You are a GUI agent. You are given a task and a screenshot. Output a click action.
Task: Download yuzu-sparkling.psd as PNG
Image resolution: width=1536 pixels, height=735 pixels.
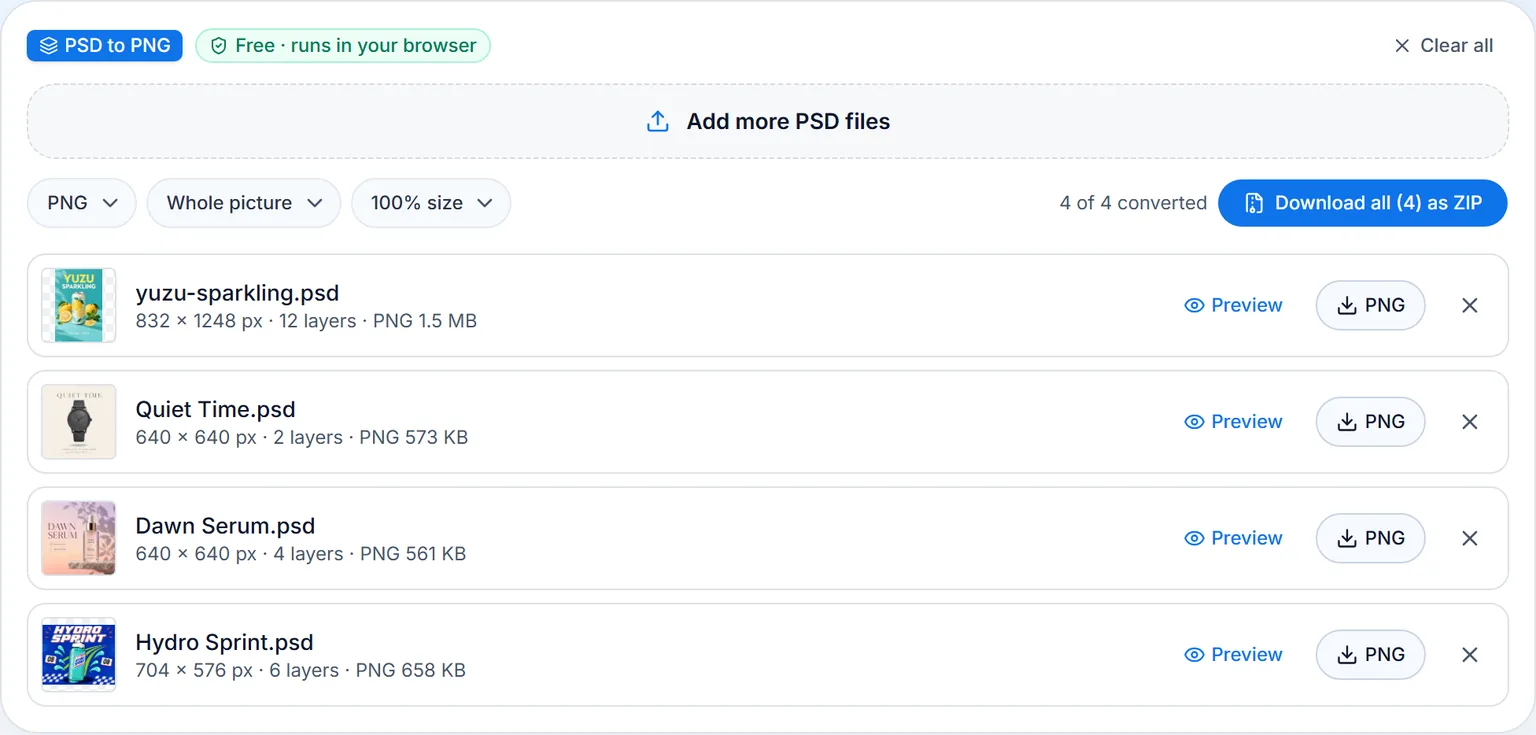[x=1370, y=305]
